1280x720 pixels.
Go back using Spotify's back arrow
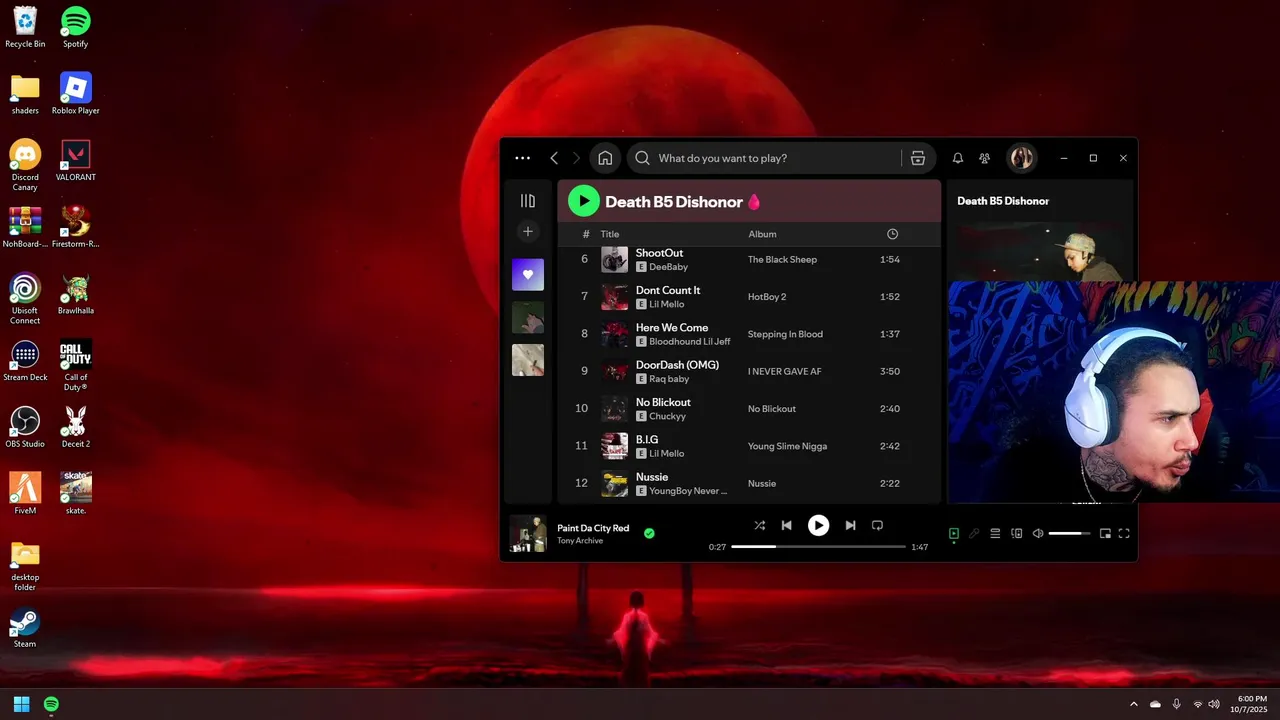tap(554, 158)
